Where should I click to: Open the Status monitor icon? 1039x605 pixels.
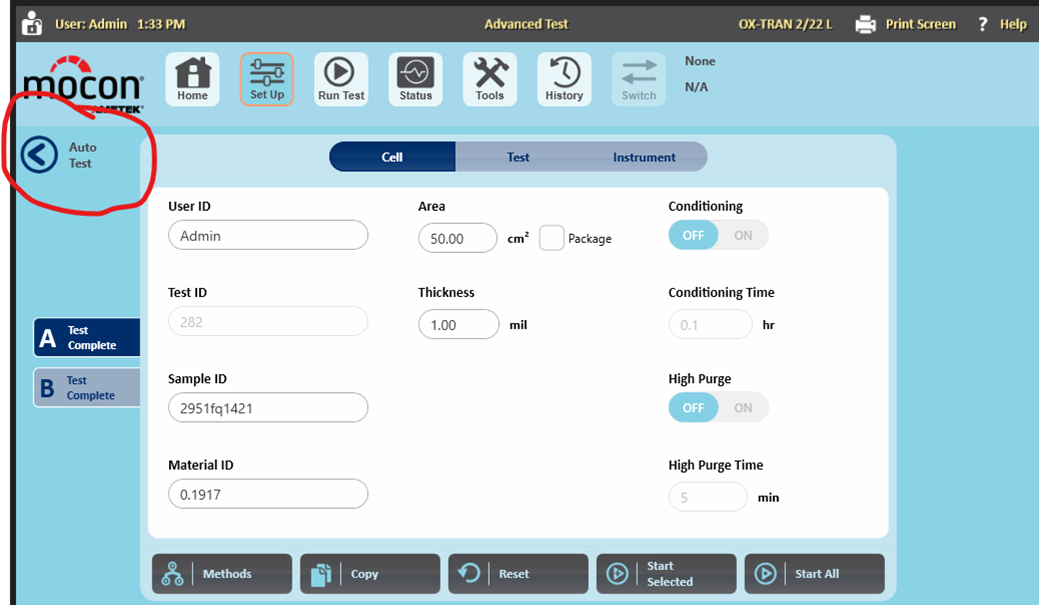415,79
